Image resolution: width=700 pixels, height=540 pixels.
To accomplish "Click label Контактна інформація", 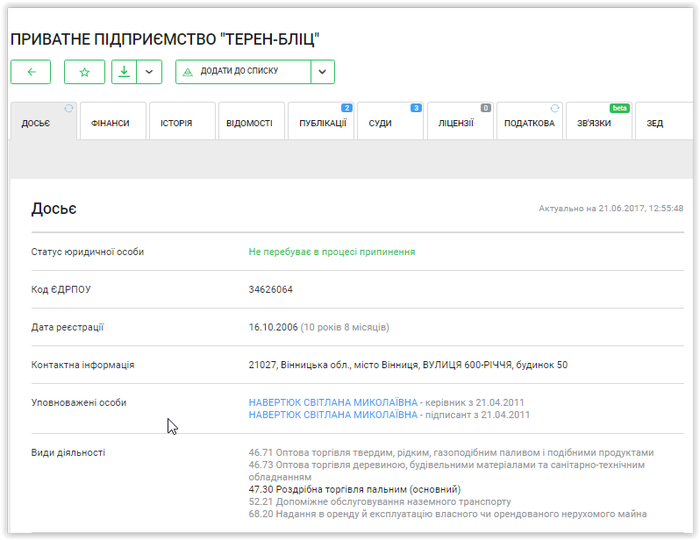I will [x=83, y=365].
